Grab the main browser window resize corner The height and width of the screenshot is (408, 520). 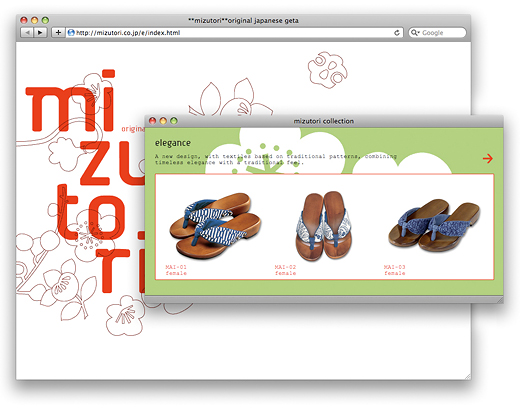[468, 376]
